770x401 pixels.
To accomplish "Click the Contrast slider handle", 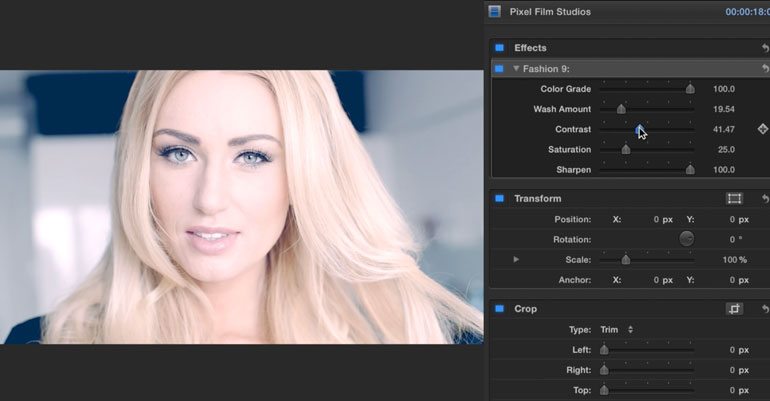I will pyautogui.click(x=639, y=129).
